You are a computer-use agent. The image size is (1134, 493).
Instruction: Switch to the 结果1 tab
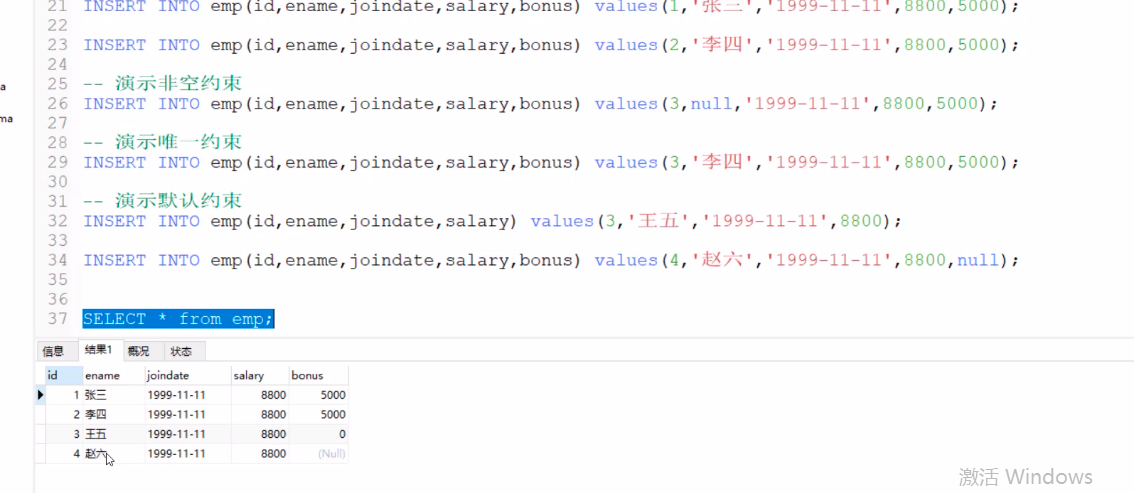pos(98,350)
